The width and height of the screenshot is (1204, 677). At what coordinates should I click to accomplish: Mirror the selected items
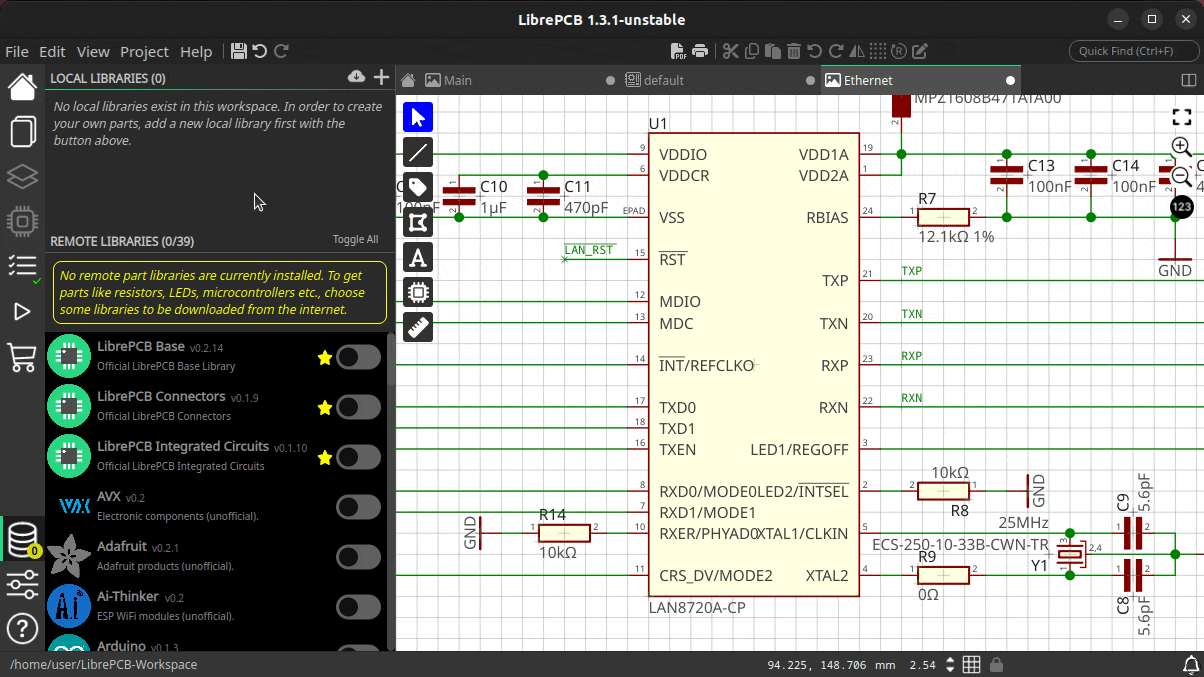(856, 51)
